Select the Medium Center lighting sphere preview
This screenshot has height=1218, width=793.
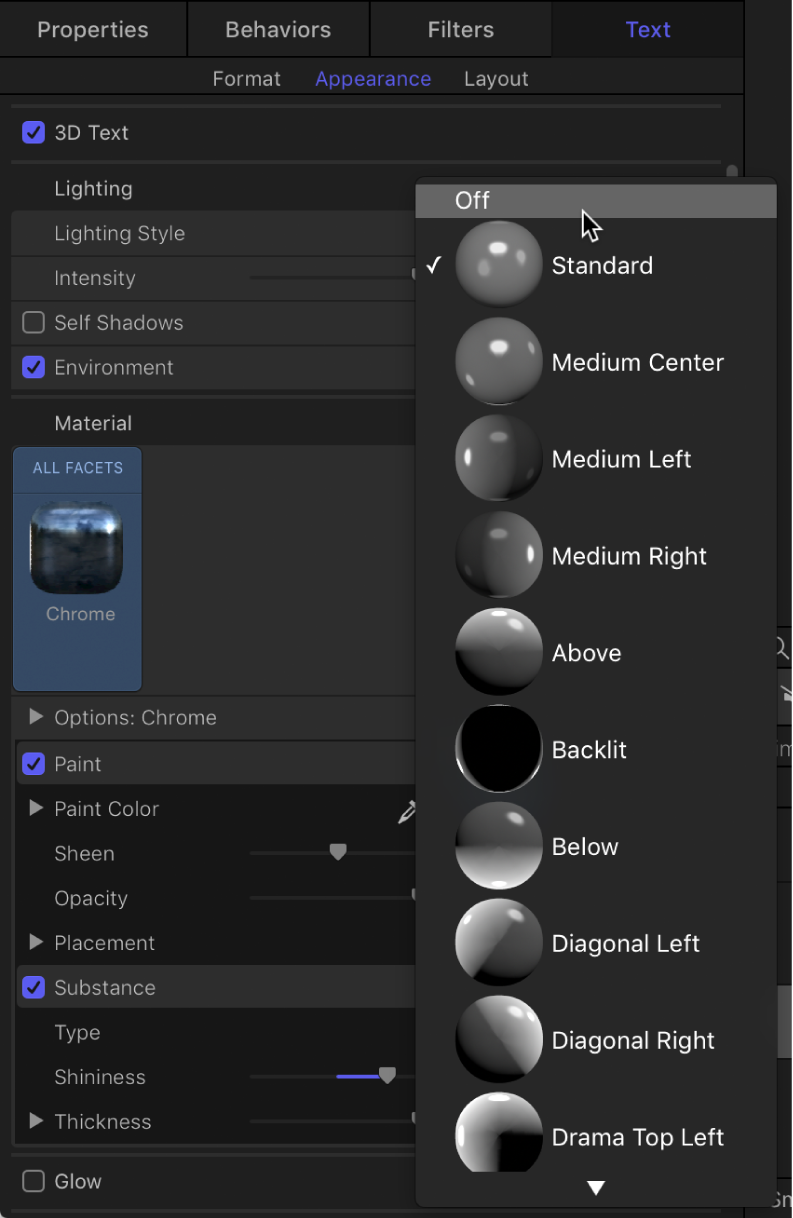[x=498, y=361]
